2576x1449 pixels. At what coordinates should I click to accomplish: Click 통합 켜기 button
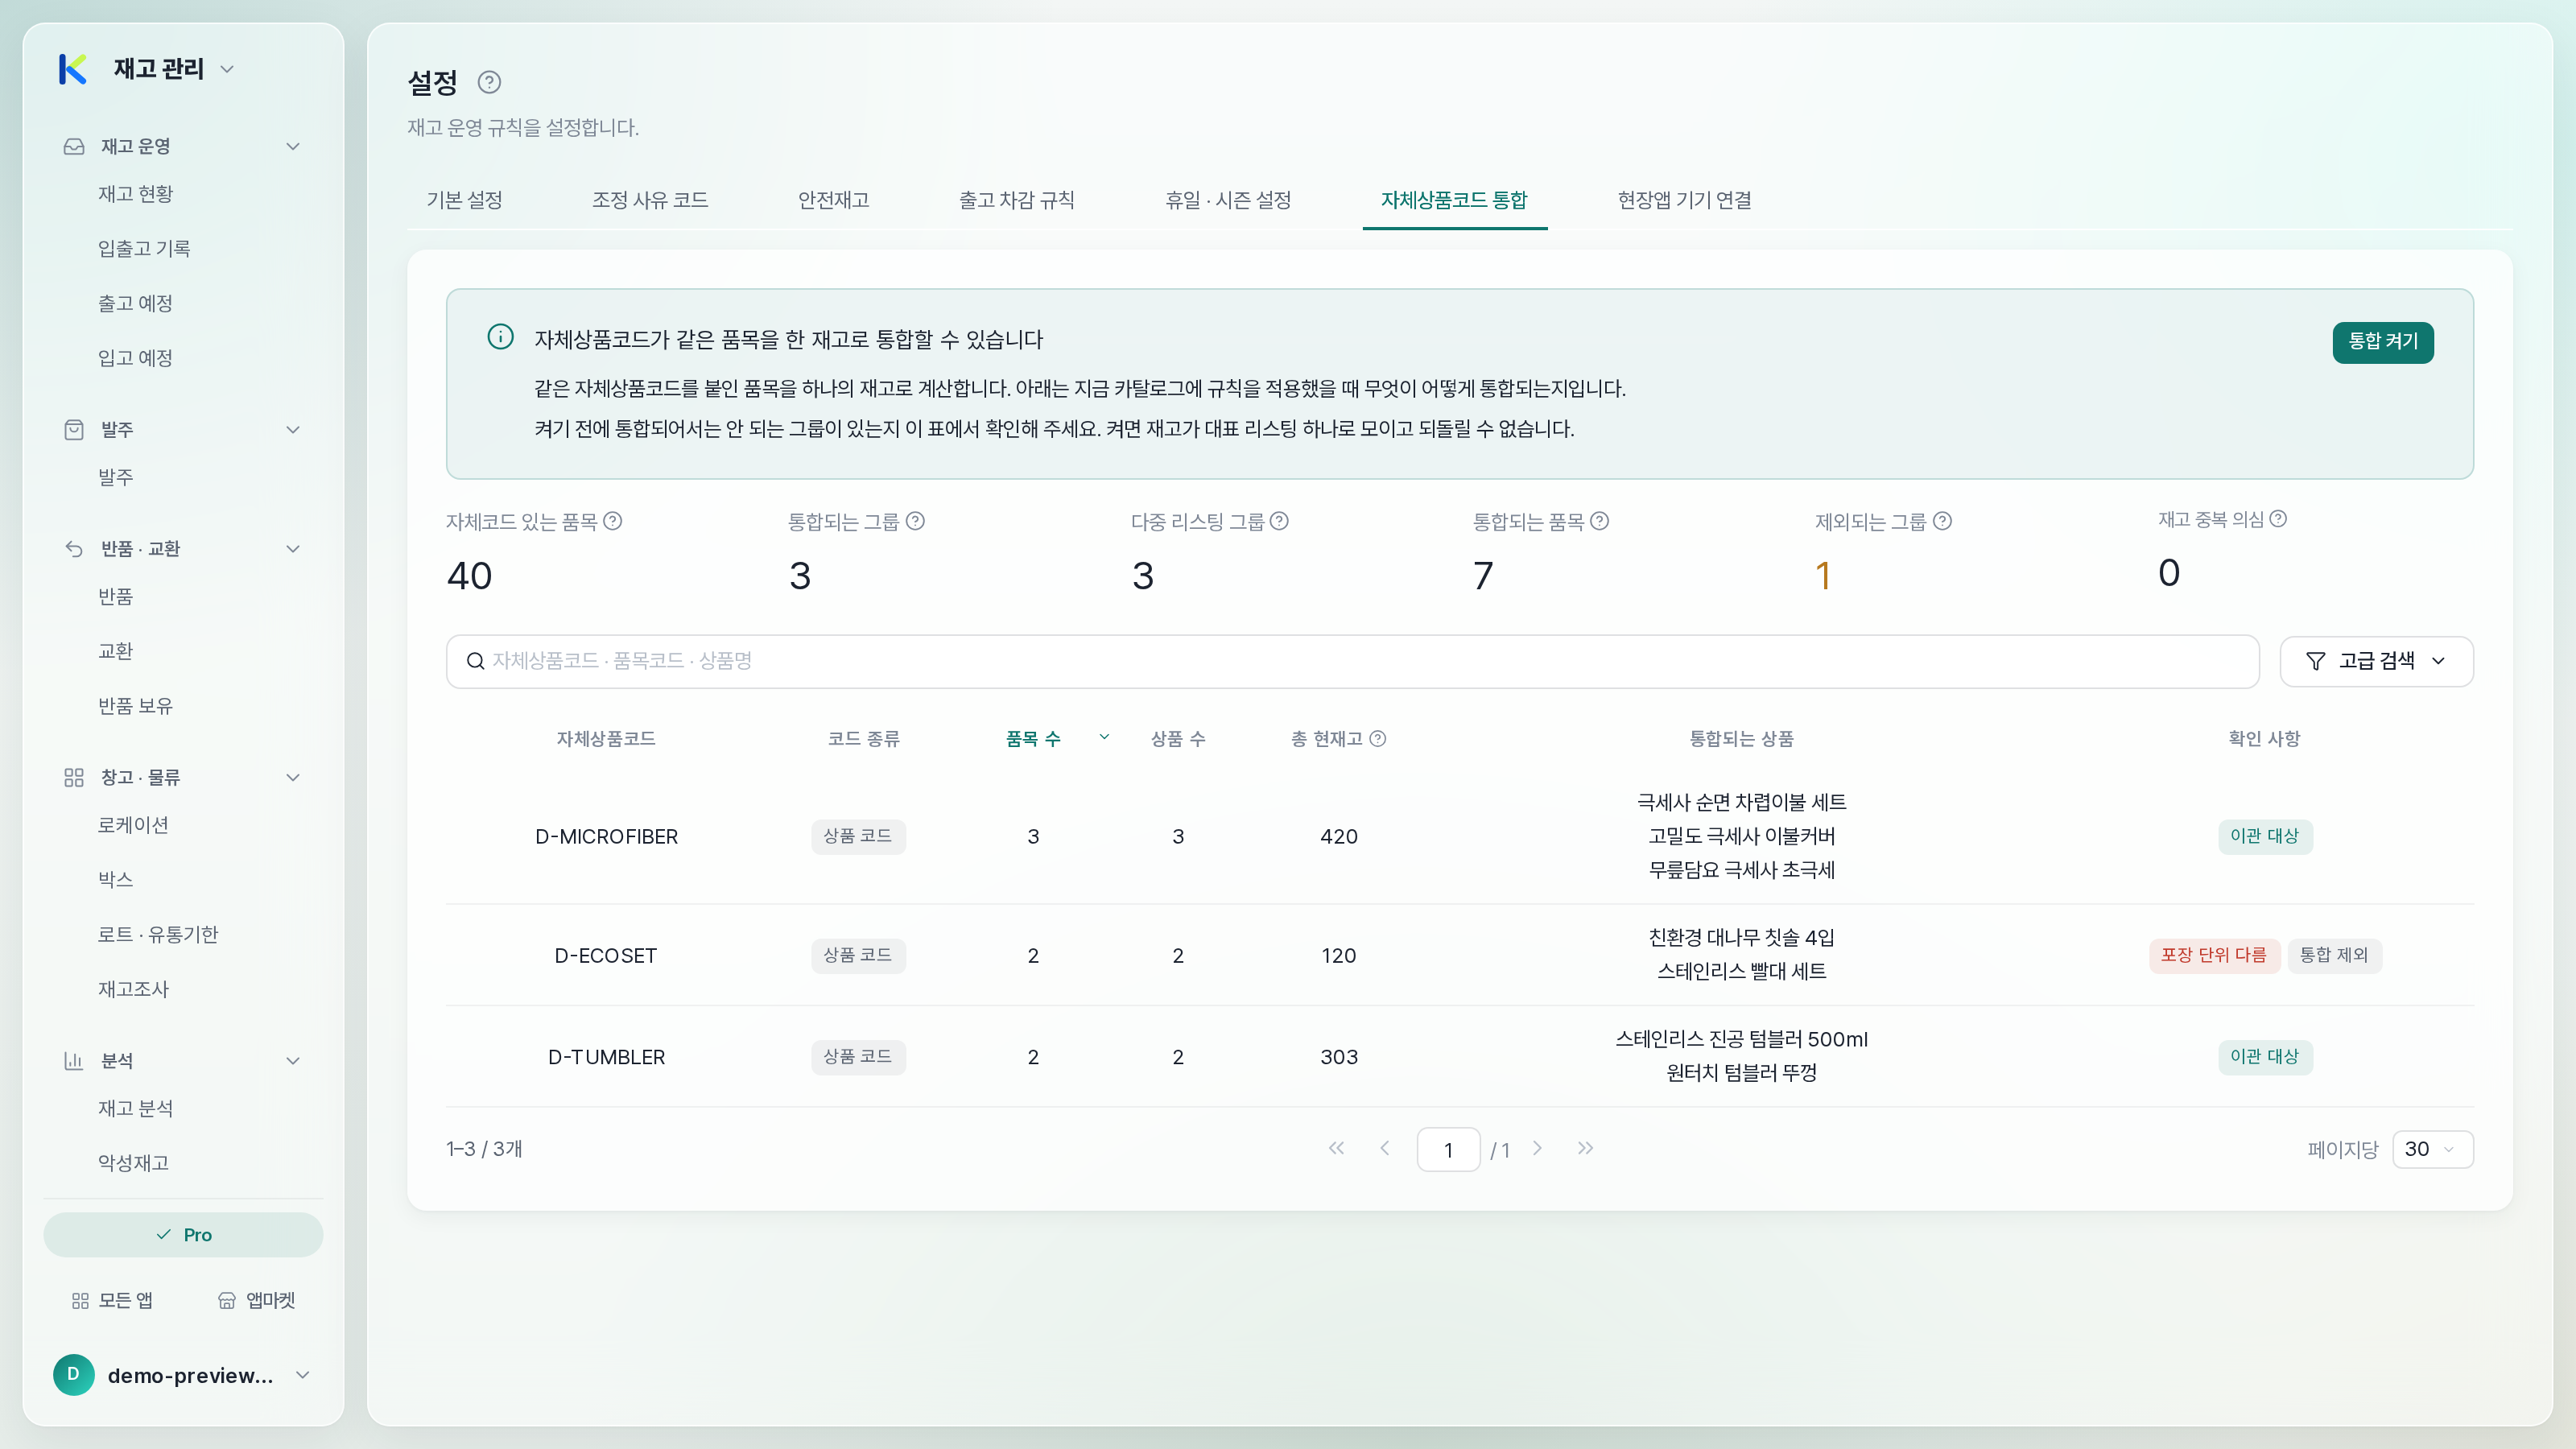point(2383,341)
